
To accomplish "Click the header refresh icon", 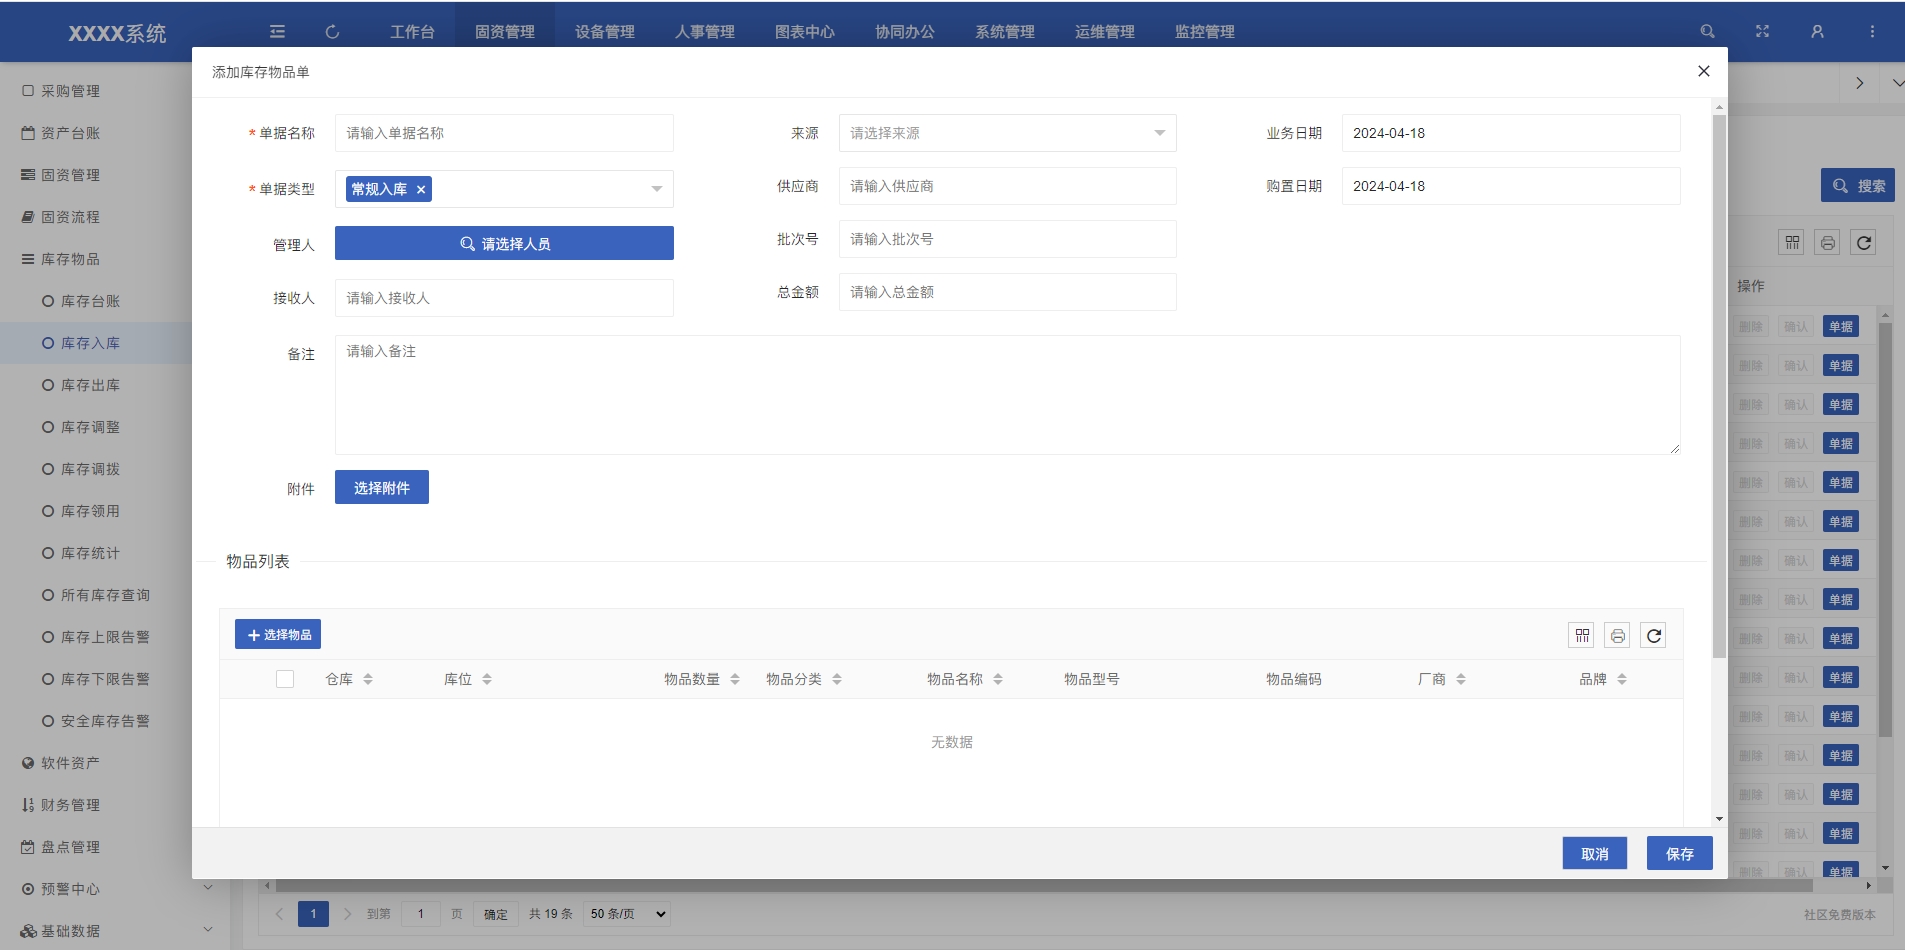I will coord(332,32).
